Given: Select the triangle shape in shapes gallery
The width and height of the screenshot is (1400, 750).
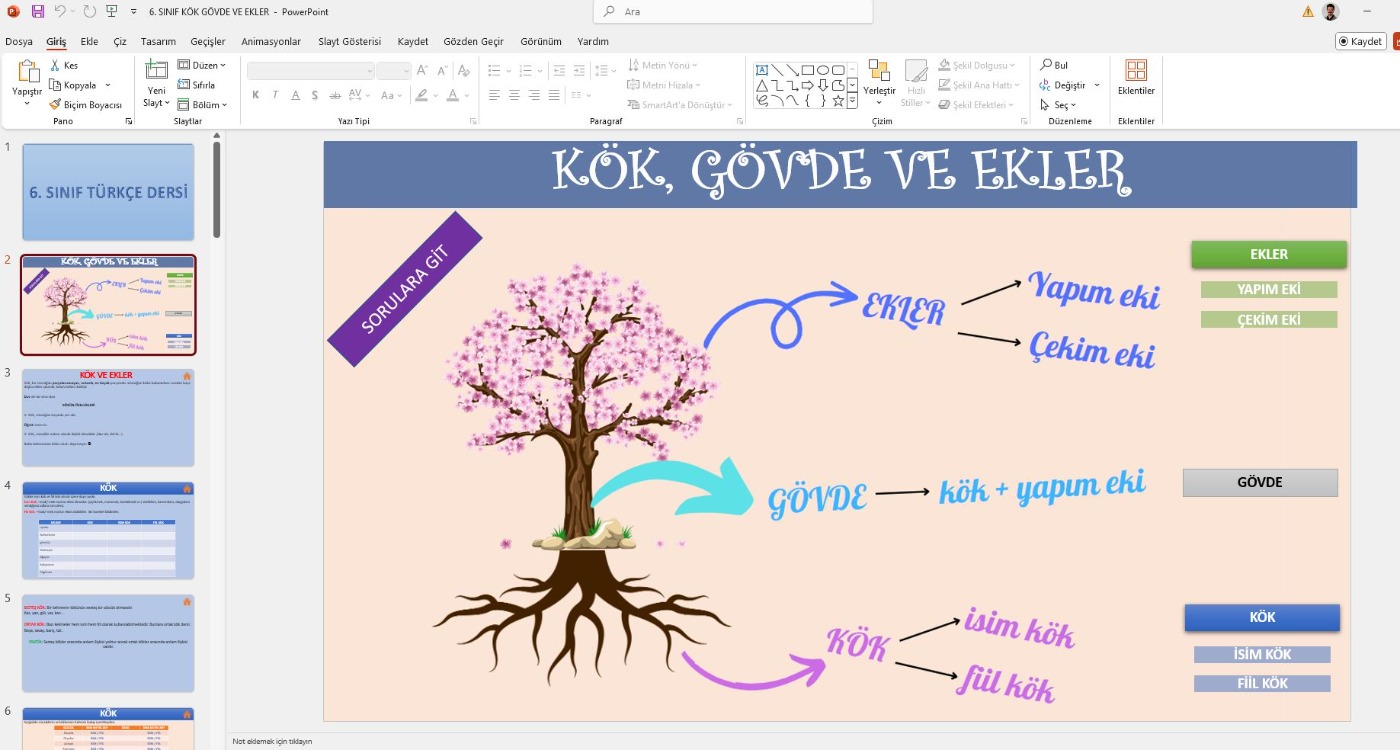Looking at the screenshot, I should pyautogui.click(x=762, y=85).
